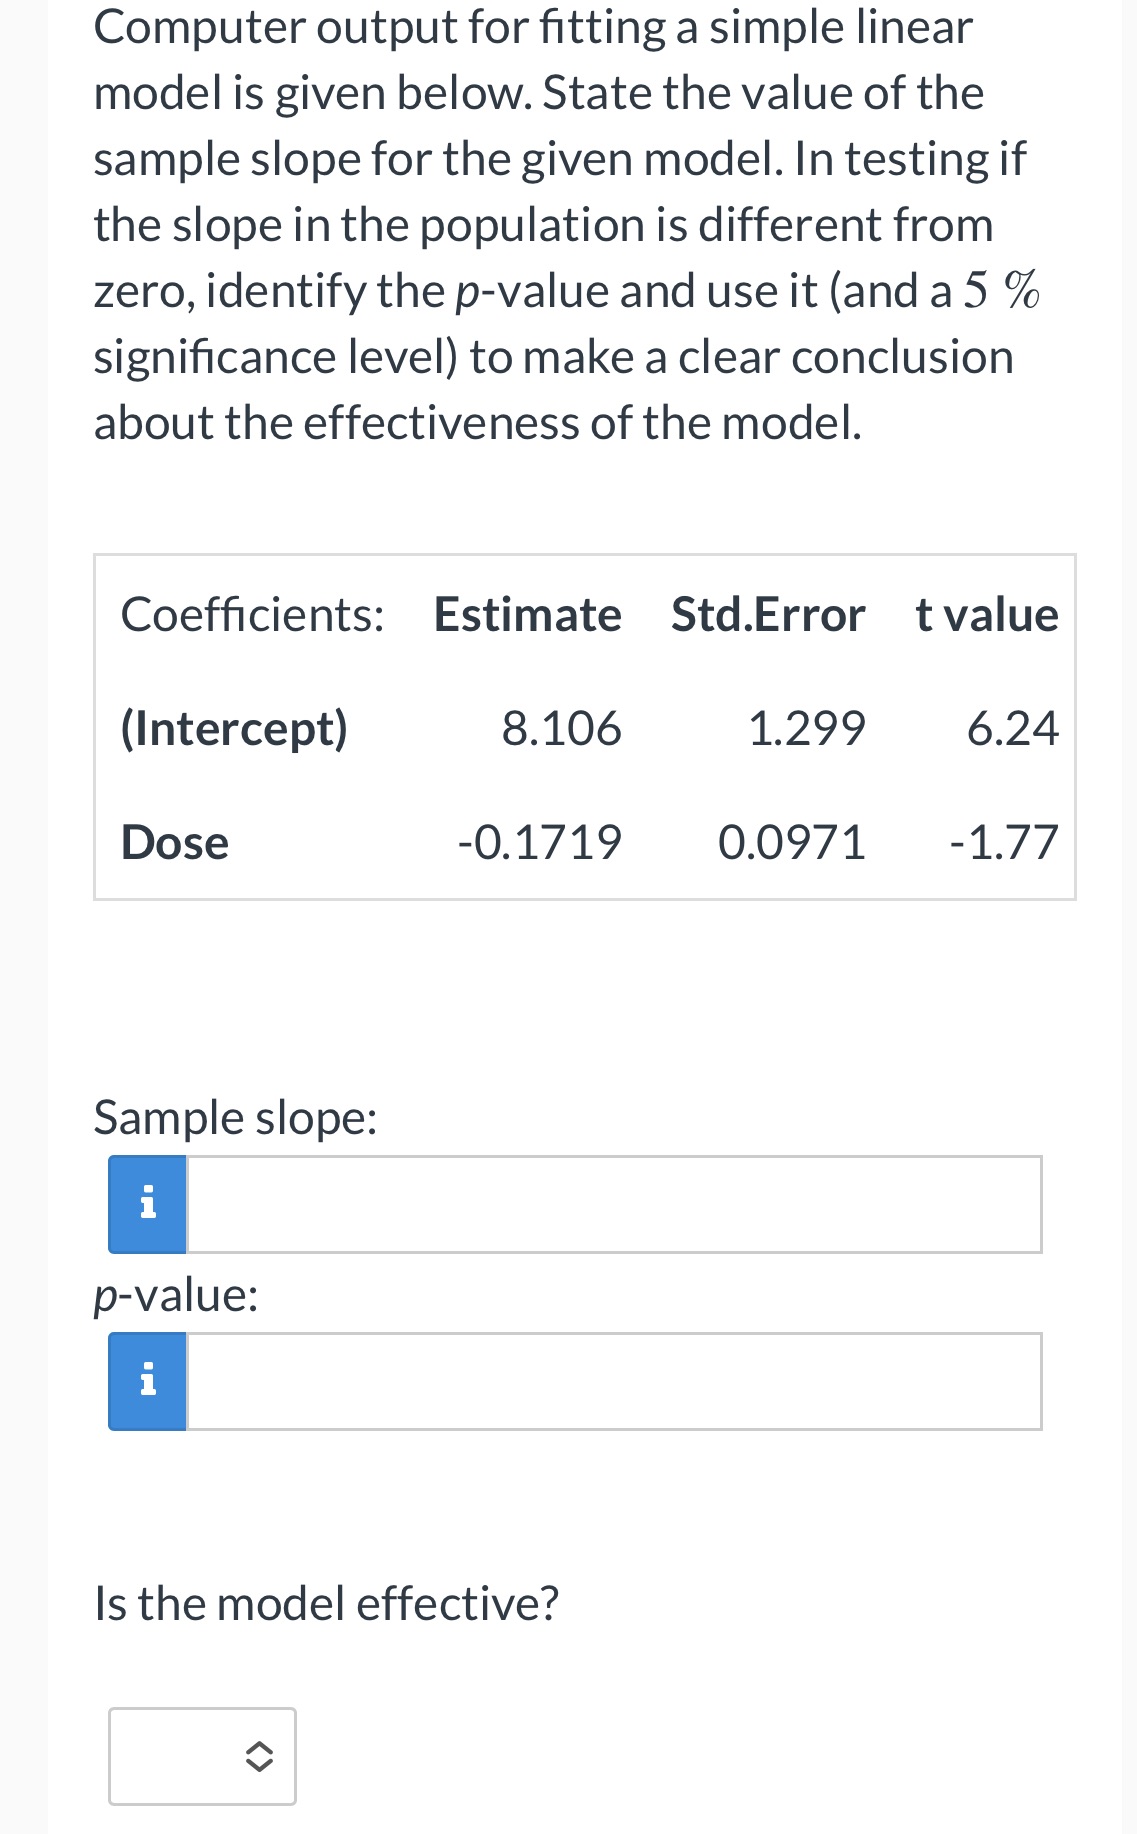
Task: Select the Dose estimate value -0.1719
Action: 540,842
